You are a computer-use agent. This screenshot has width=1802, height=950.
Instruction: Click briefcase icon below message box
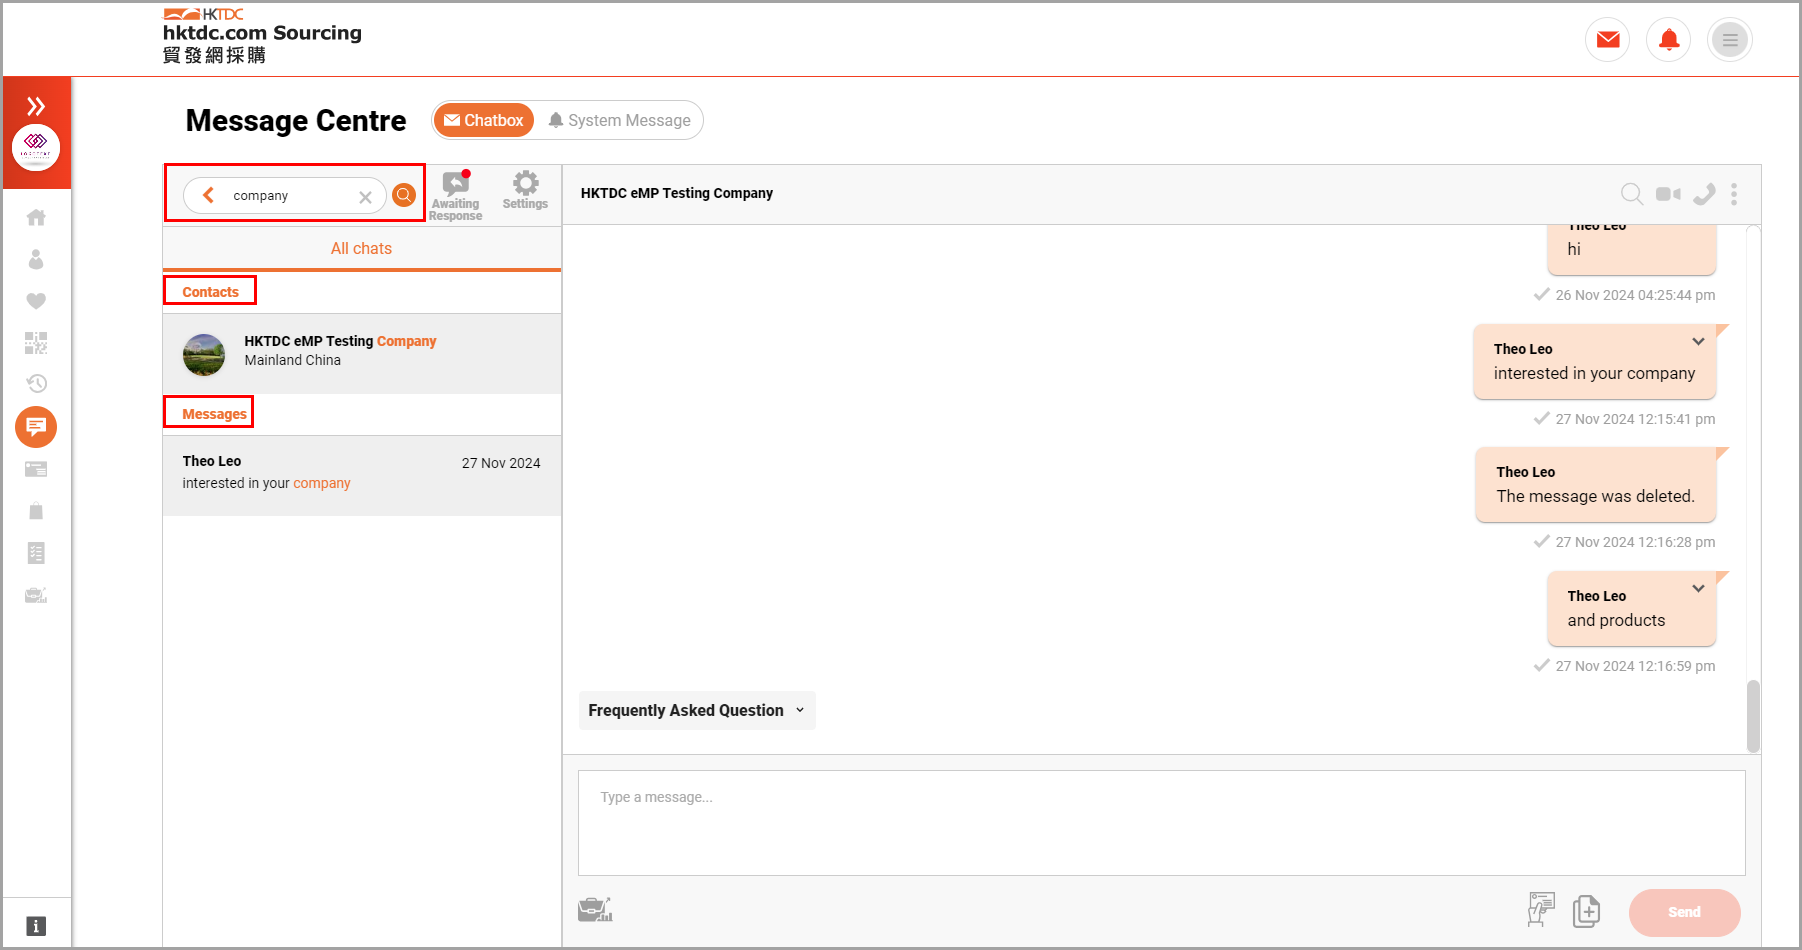595,909
